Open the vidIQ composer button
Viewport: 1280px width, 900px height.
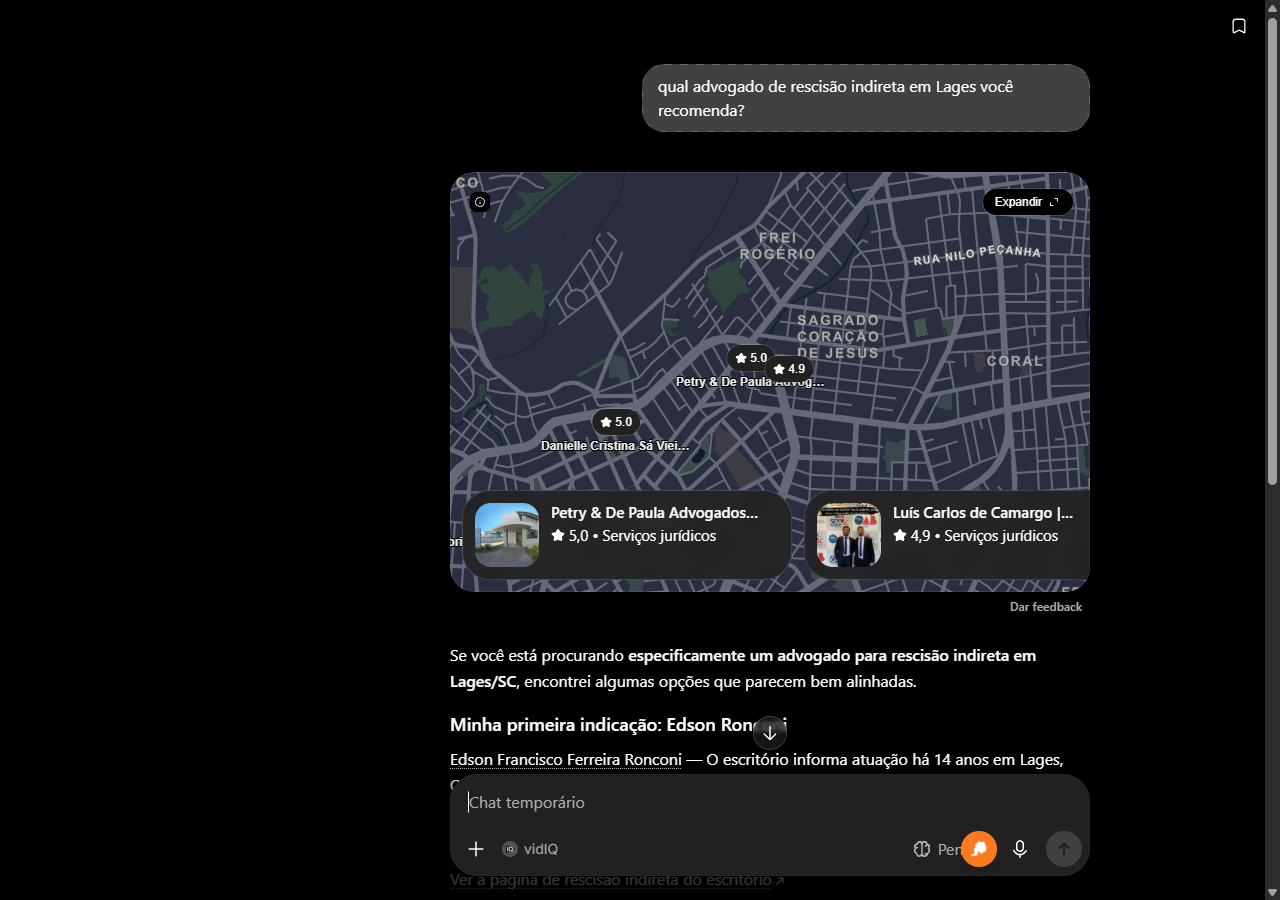tap(530, 849)
